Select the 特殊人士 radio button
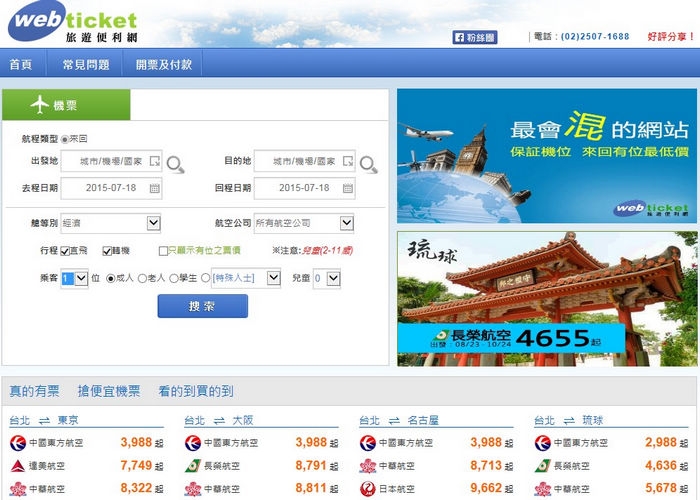The height and width of the screenshot is (500, 700). pos(205,278)
